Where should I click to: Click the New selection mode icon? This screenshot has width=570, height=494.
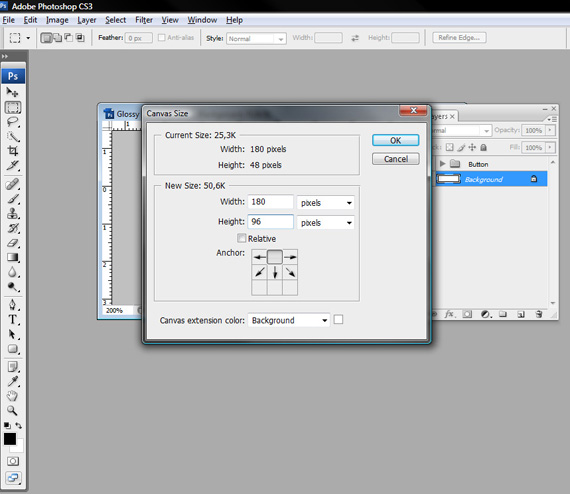(x=46, y=37)
